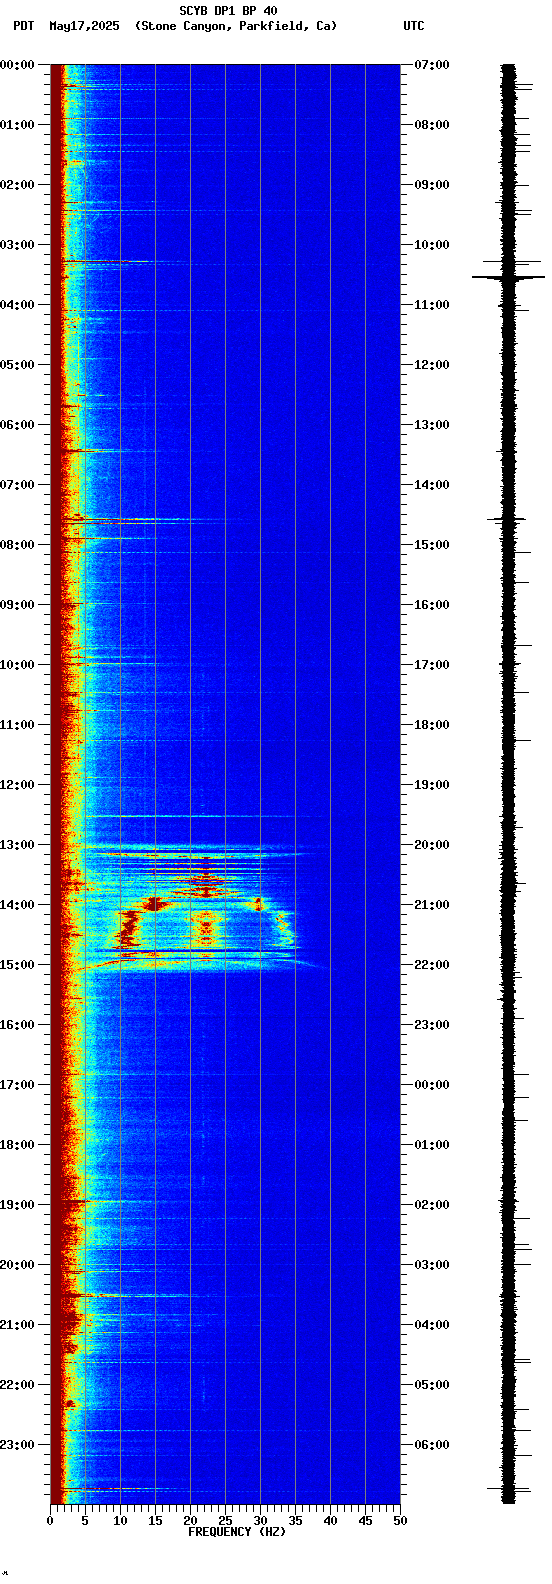The width and height of the screenshot is (552, 1584).
Task: Click the '21:00' UTC time label
Action: tap(431, 905)
